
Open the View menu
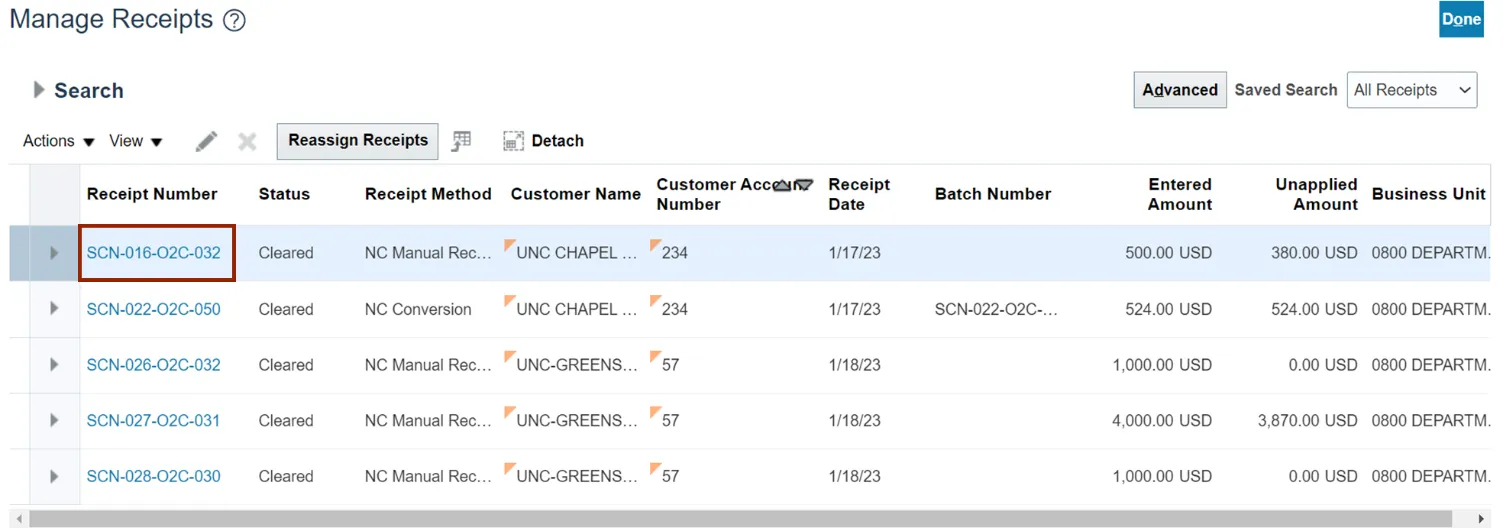[x=136, y=141]
